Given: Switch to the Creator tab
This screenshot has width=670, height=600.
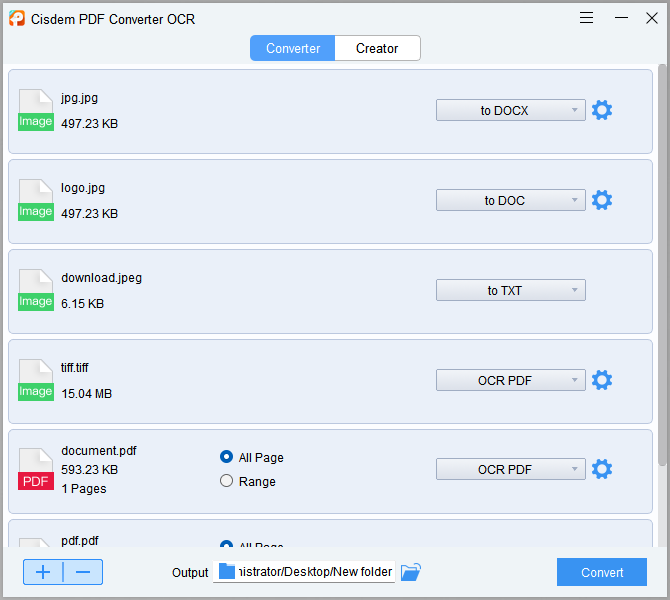Looking at the screenshot, I should [377, 48].
